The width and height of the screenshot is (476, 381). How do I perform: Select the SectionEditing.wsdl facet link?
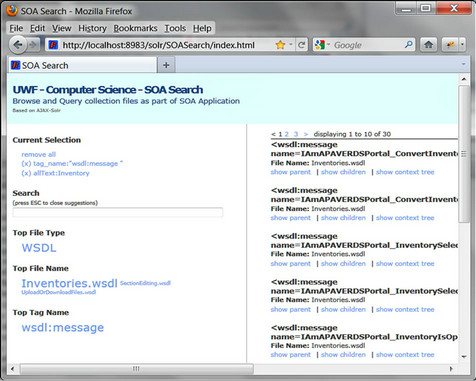point(145,283)
